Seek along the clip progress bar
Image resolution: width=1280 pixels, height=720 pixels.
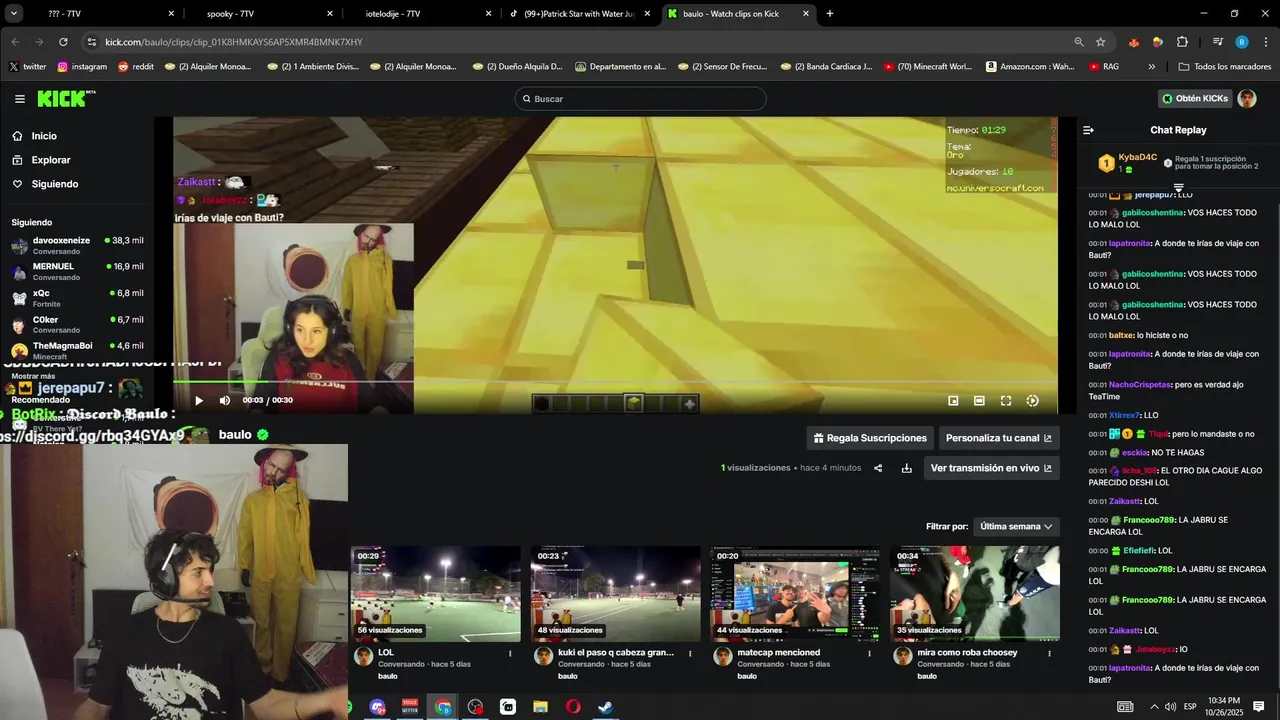615,382
